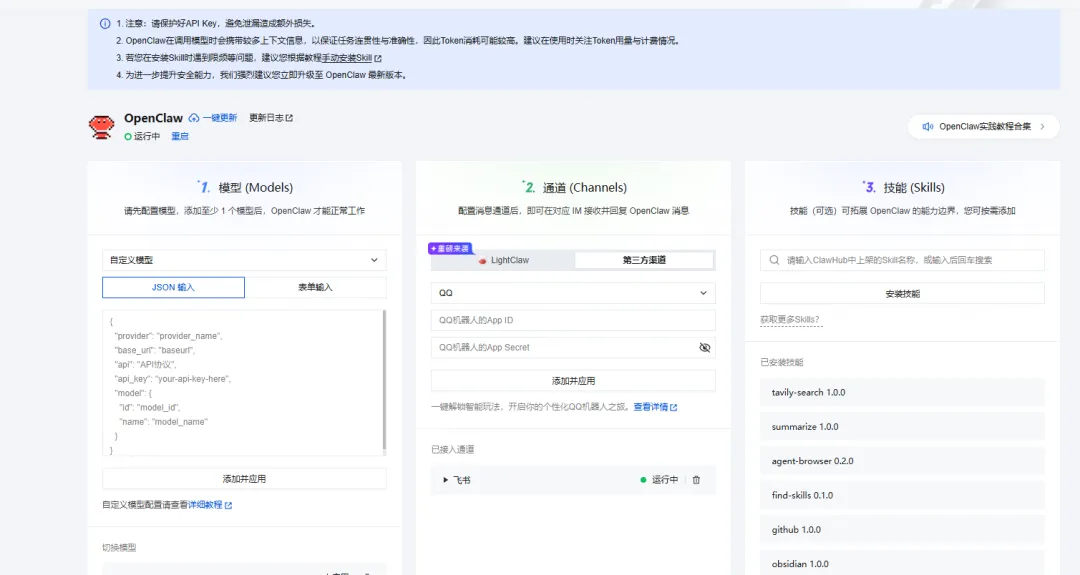Click external link icon after 查看详情
Image resolution: width=1080 pixels, height=575 pixels.
tap(674, 408)
